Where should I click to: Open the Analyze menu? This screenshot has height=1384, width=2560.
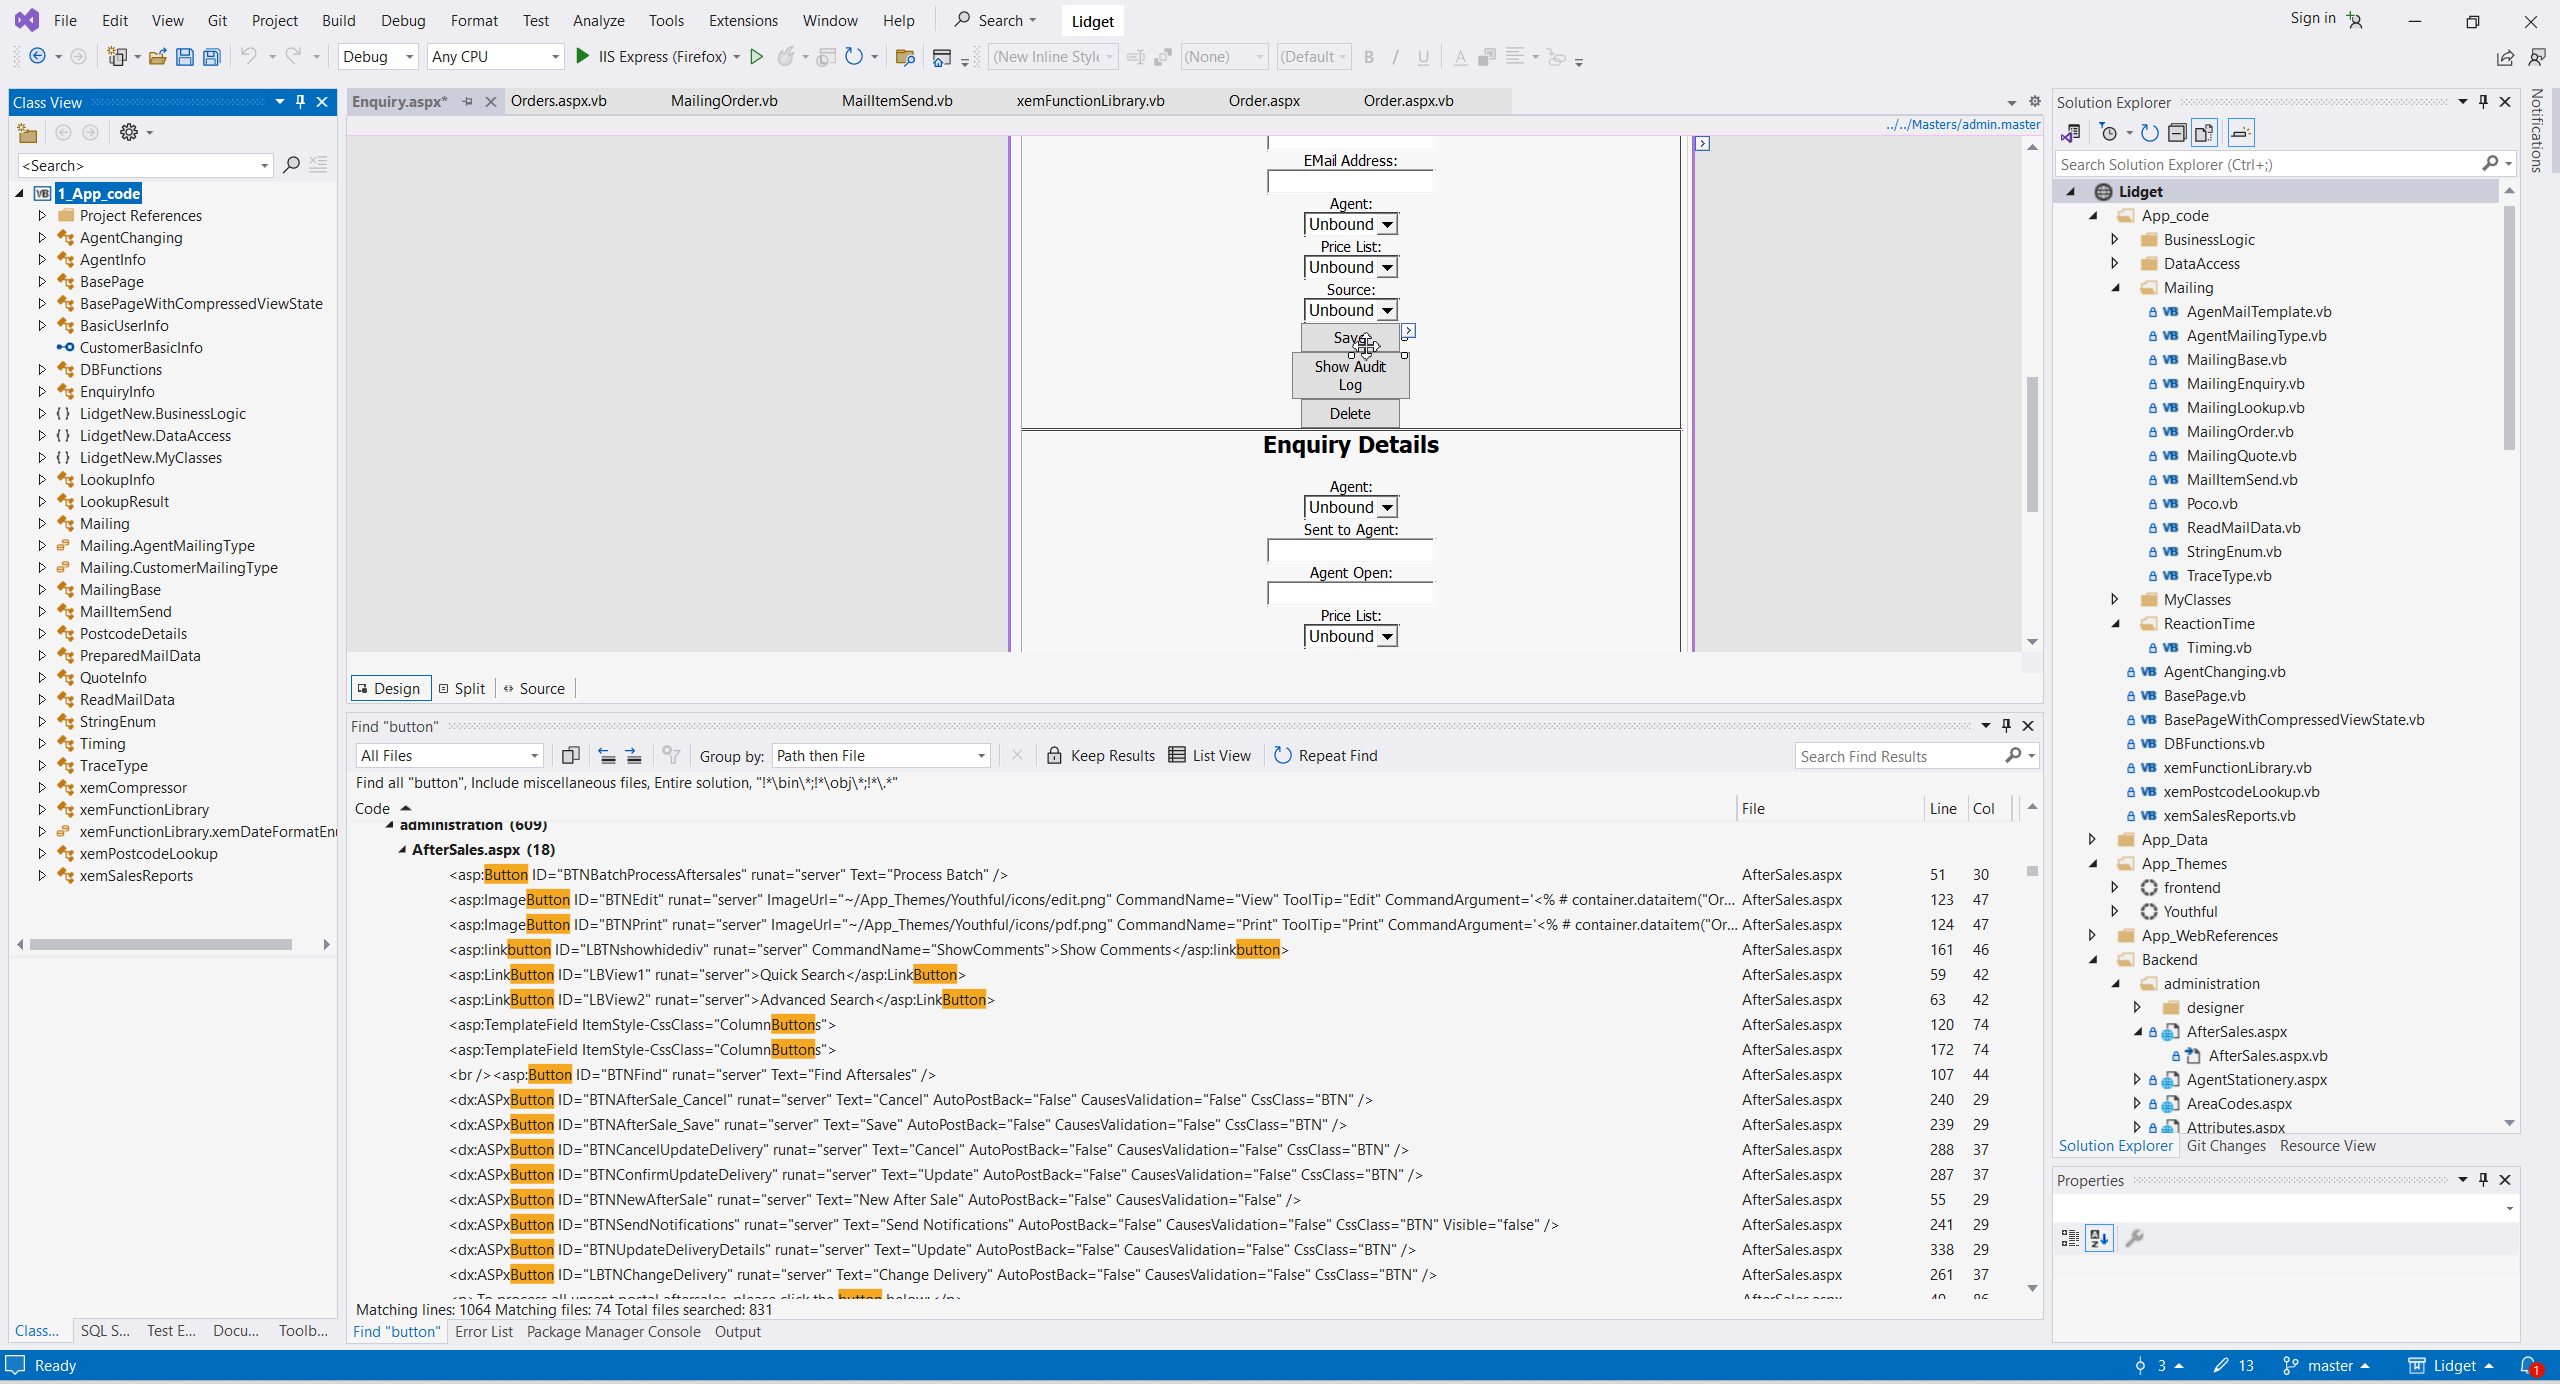598,20
